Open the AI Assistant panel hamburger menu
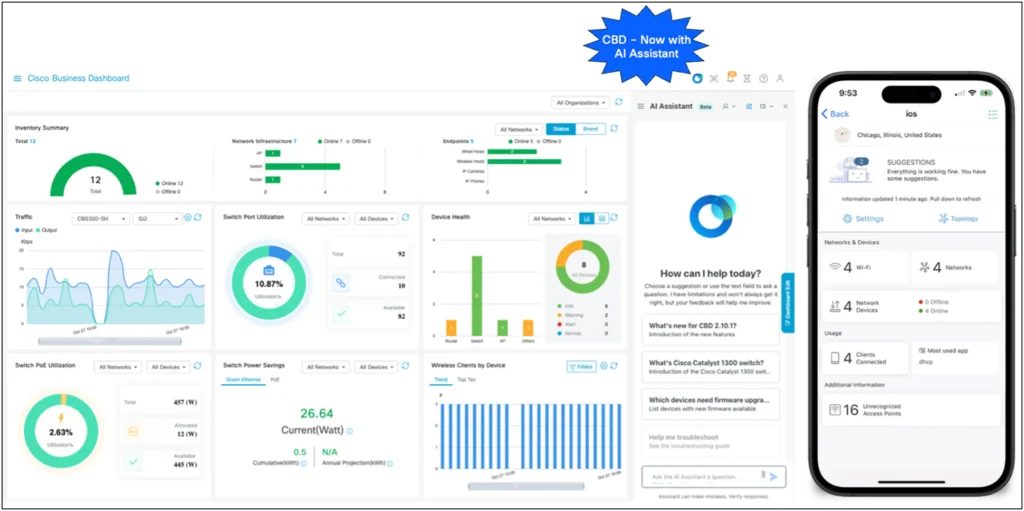This screenshot has height=511, width=1024. pos(641,107)
